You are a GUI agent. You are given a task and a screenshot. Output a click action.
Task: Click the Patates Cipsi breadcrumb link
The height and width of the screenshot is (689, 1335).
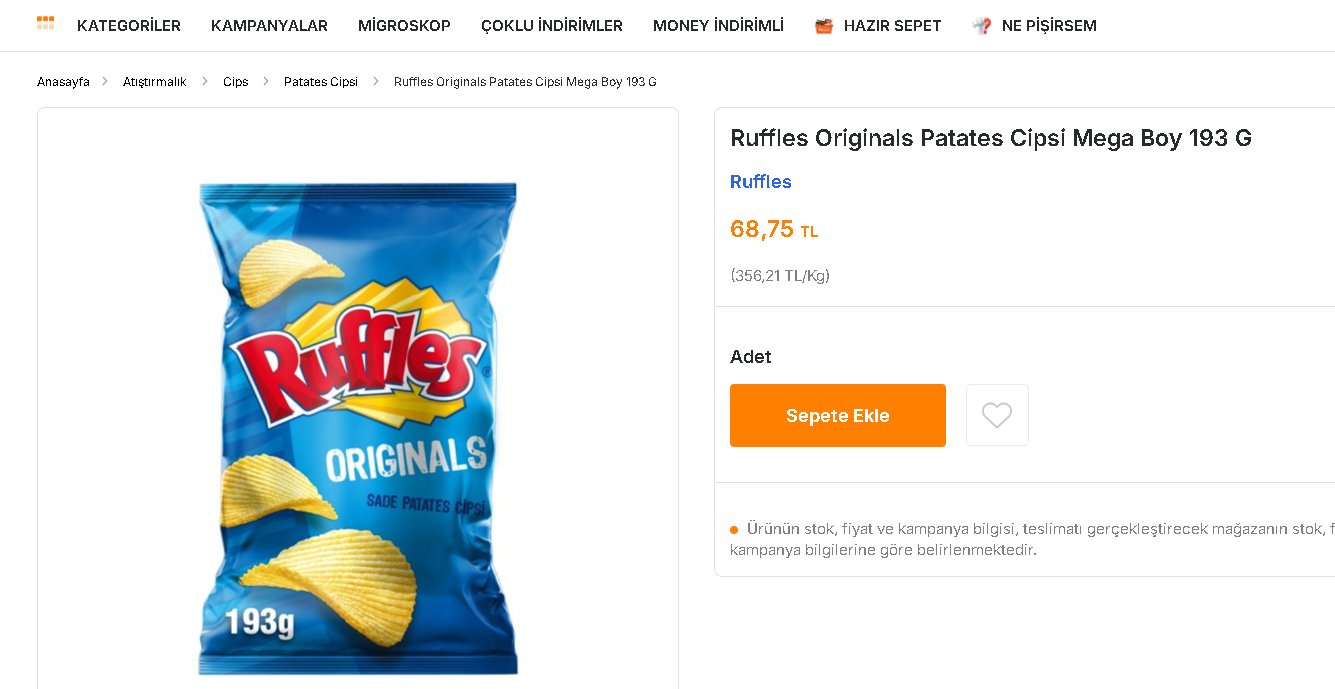click(x=321, y=82)
